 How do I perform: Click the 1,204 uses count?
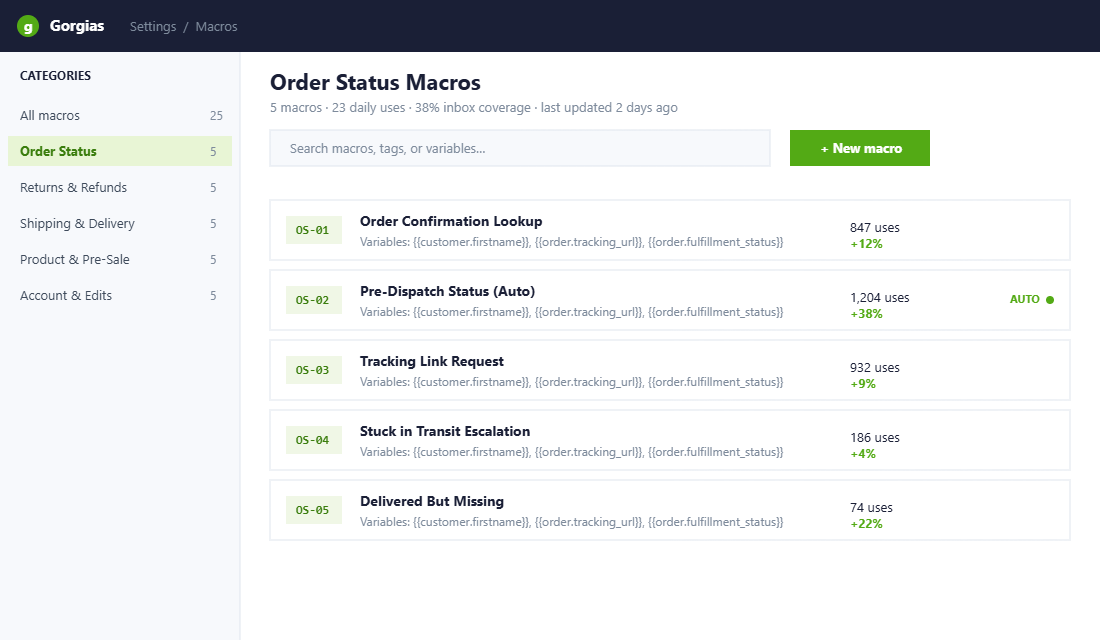[880, 298]
